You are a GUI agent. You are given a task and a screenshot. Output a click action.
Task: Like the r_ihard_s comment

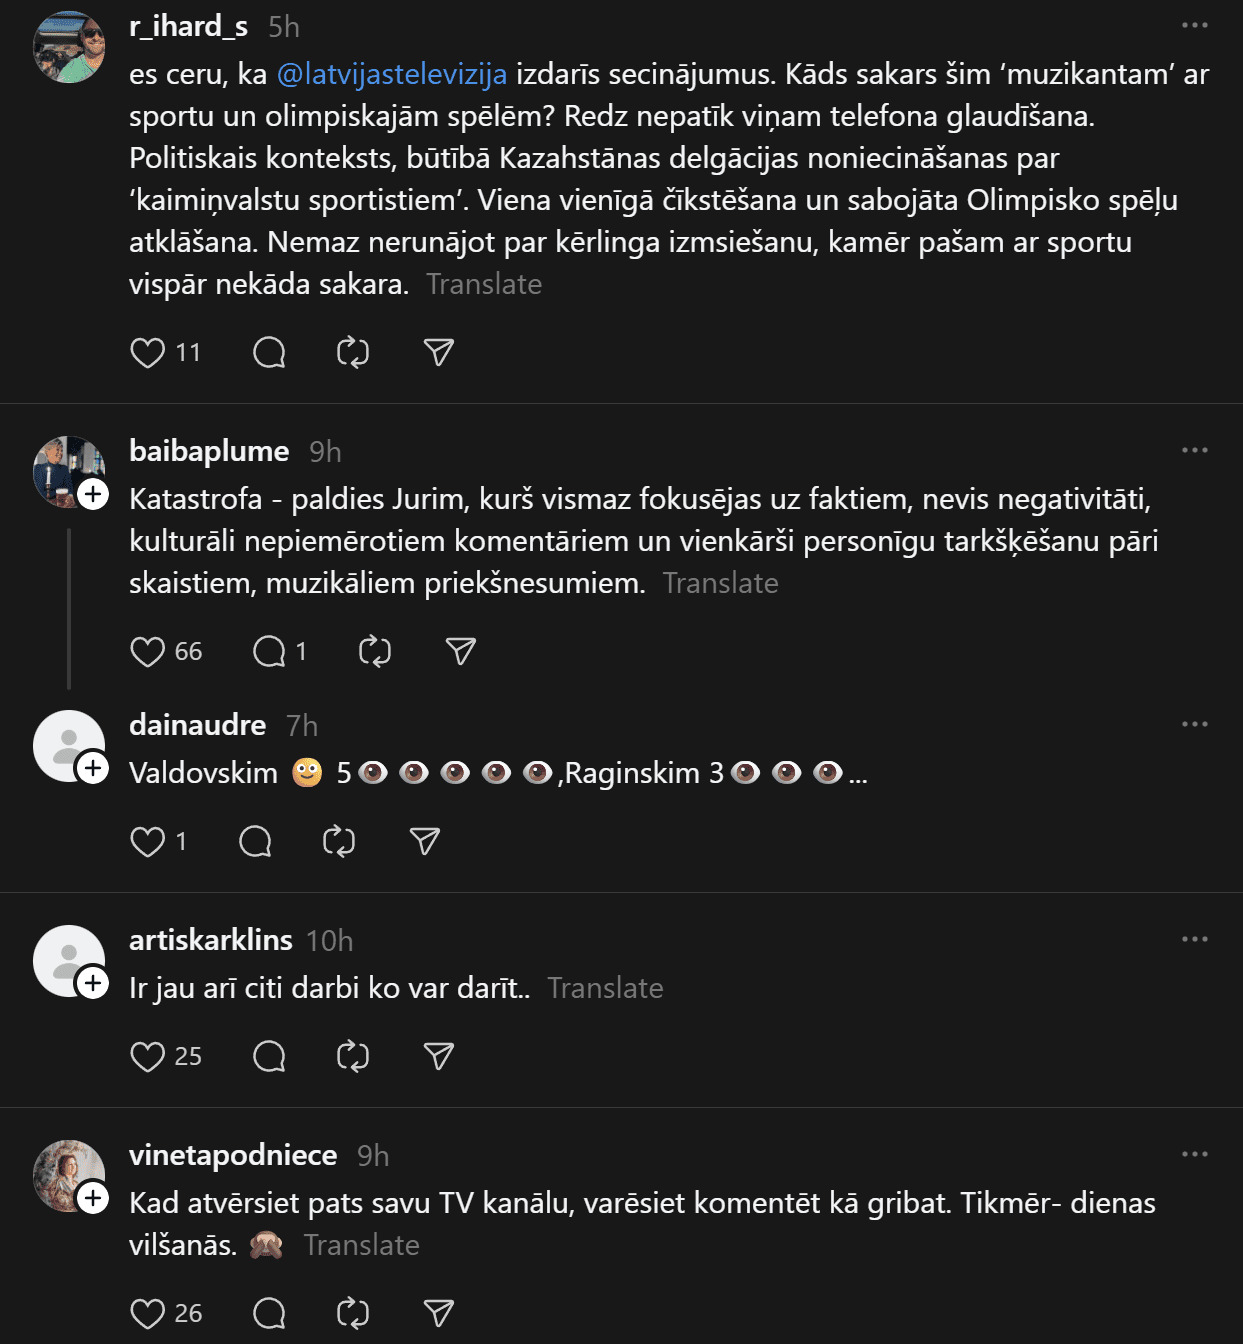[148, 353]
